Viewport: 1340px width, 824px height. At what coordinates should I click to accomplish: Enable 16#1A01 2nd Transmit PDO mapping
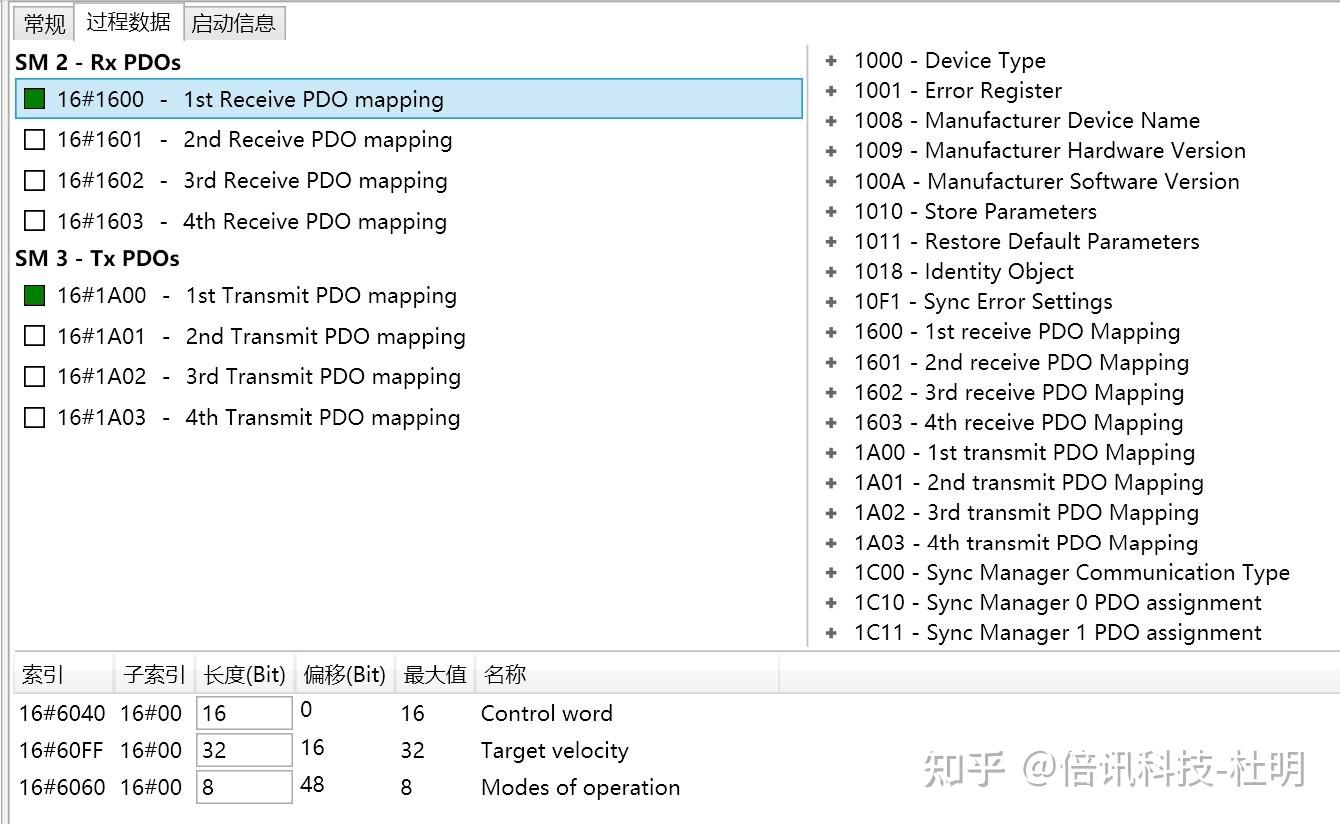[33, 336]
